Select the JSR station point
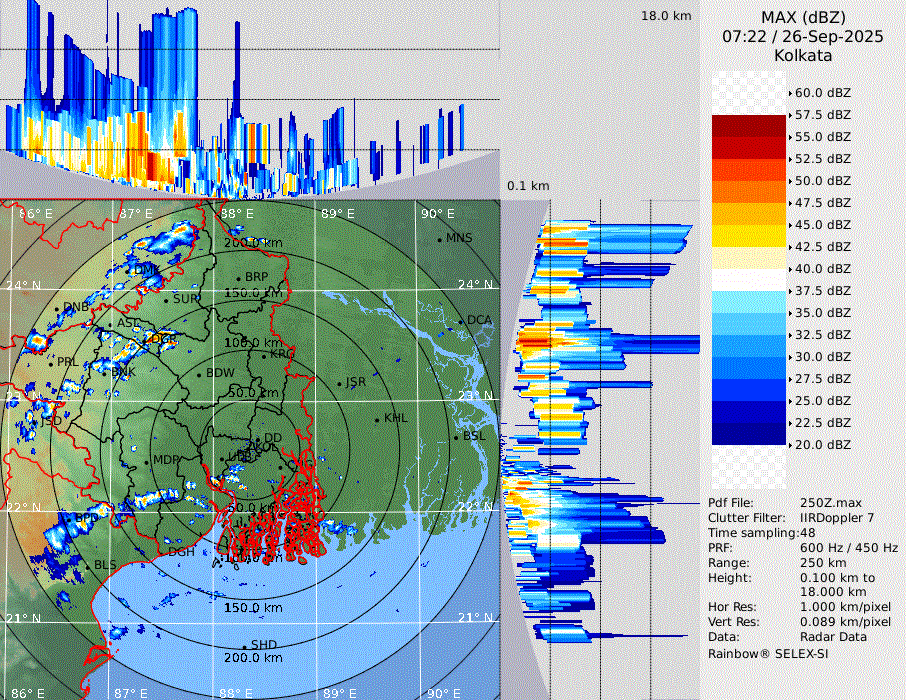 click(338, 384)
